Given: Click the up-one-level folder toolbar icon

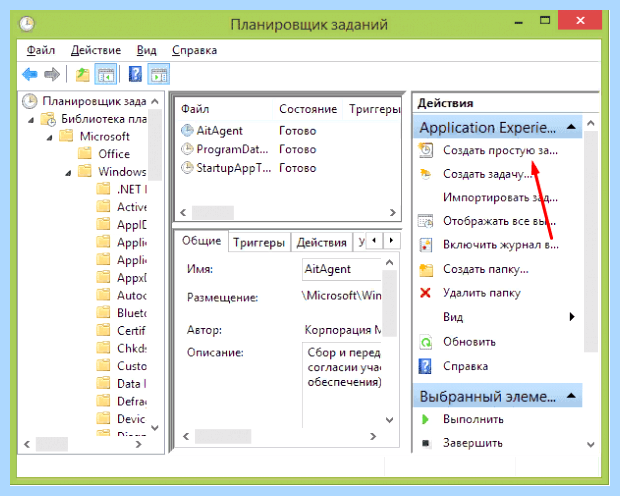Looking at the screenshot, I should (83, 74).
